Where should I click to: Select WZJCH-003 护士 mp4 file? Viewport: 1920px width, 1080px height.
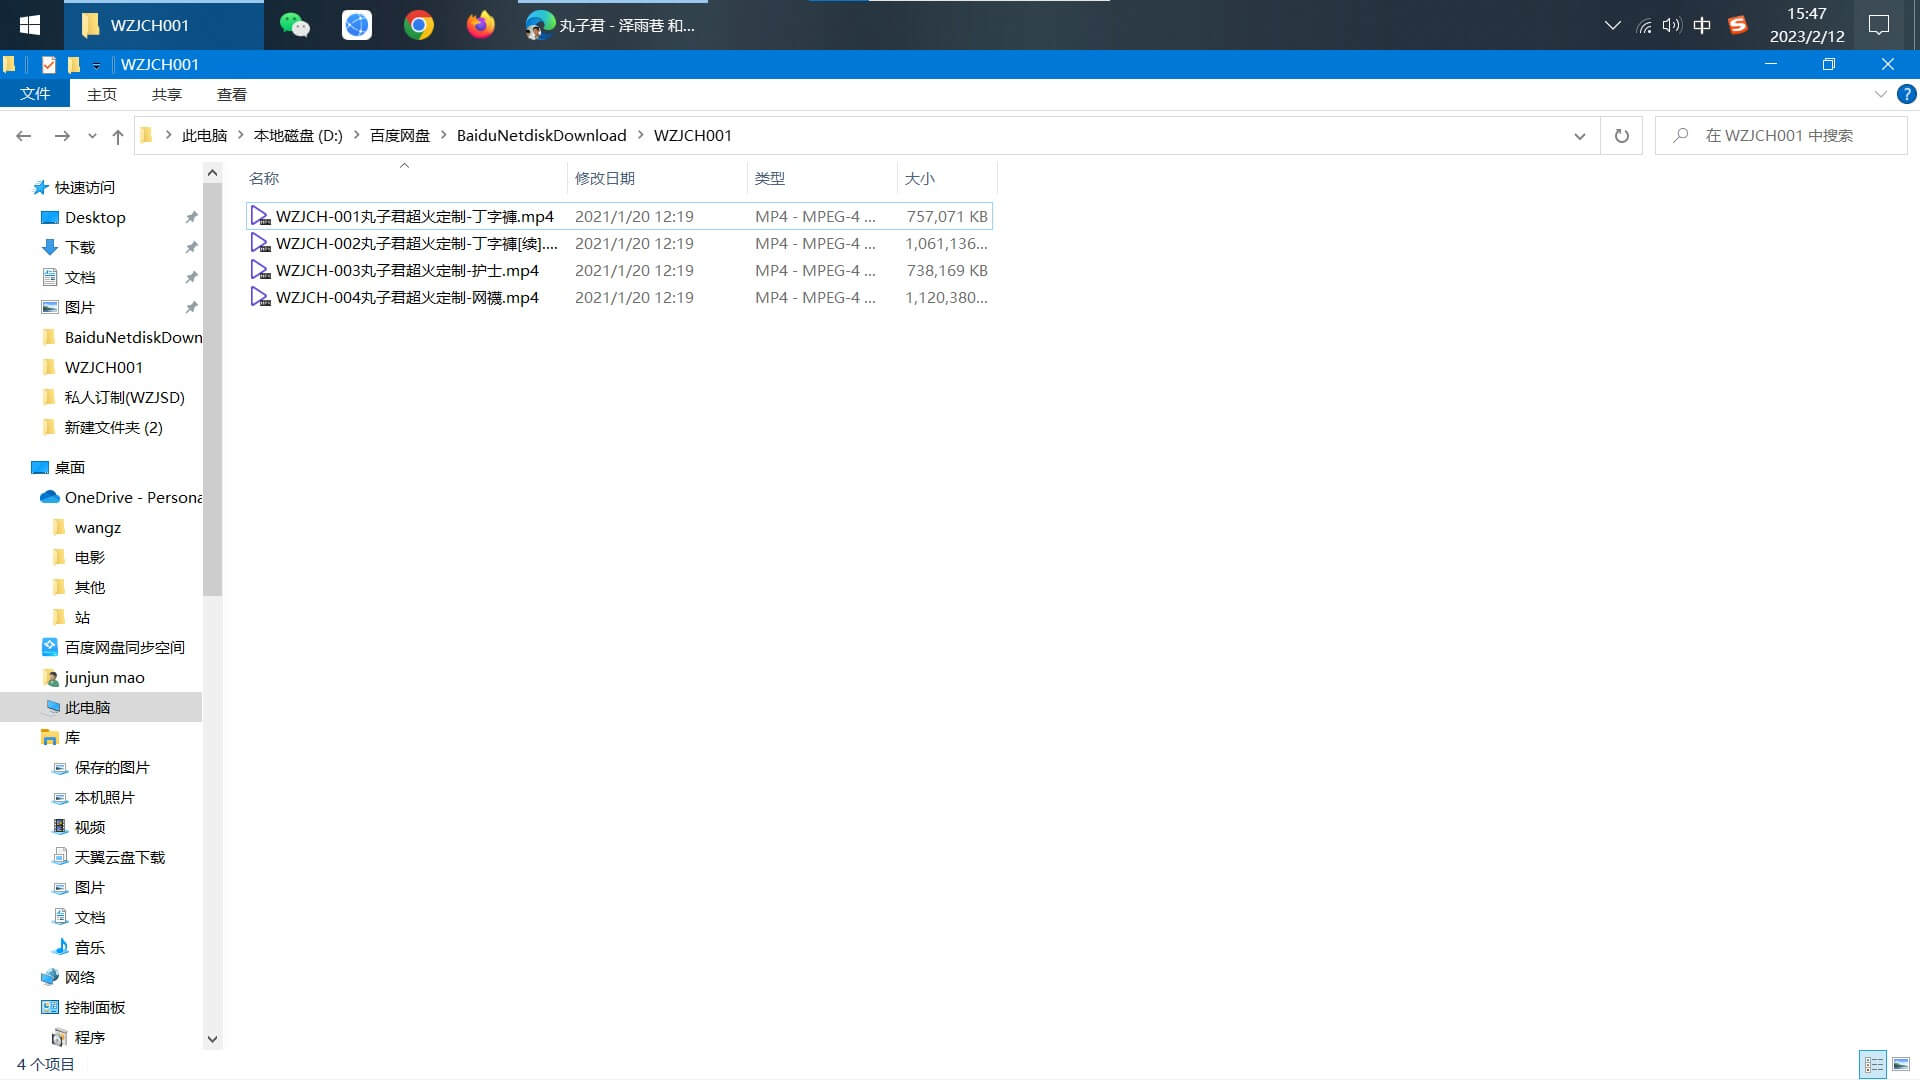[x=407, y=270]
